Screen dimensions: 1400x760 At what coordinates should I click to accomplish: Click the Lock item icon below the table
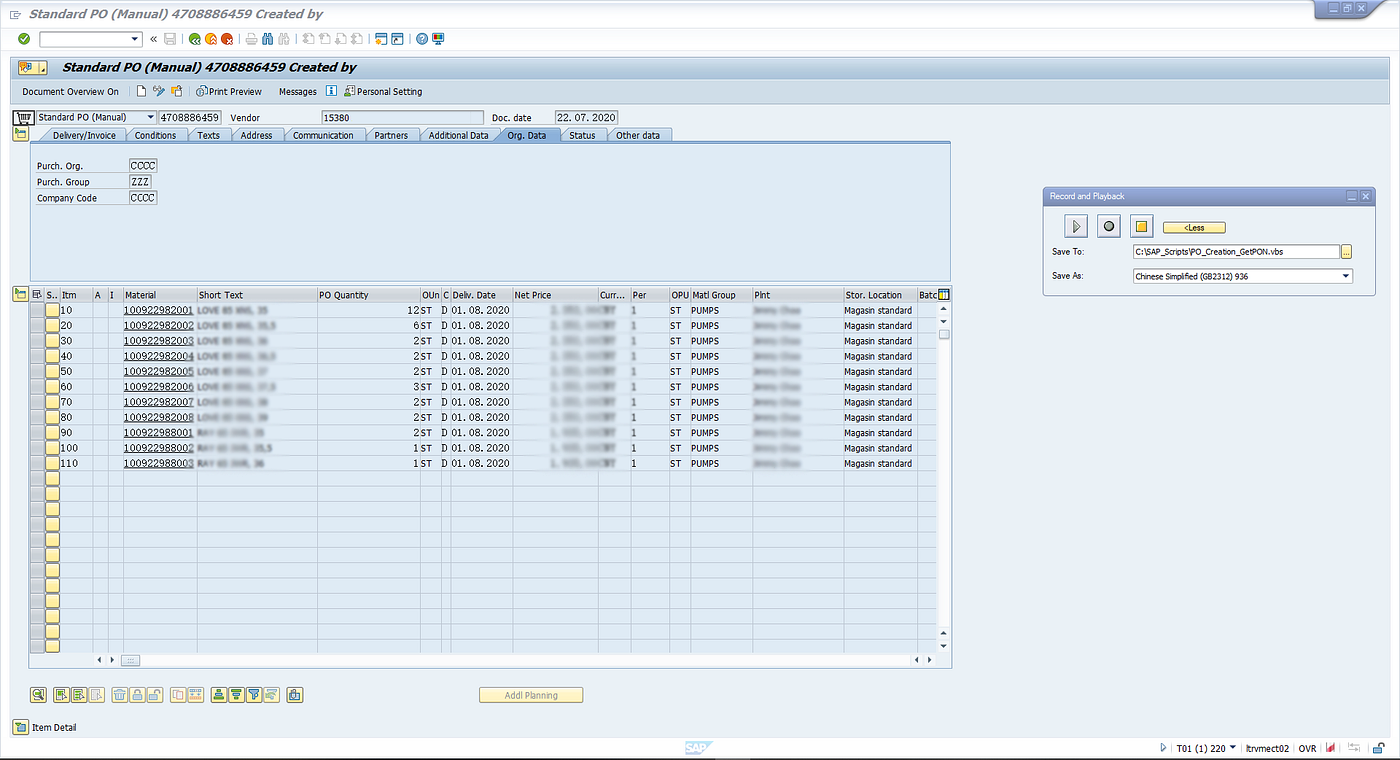135,695
